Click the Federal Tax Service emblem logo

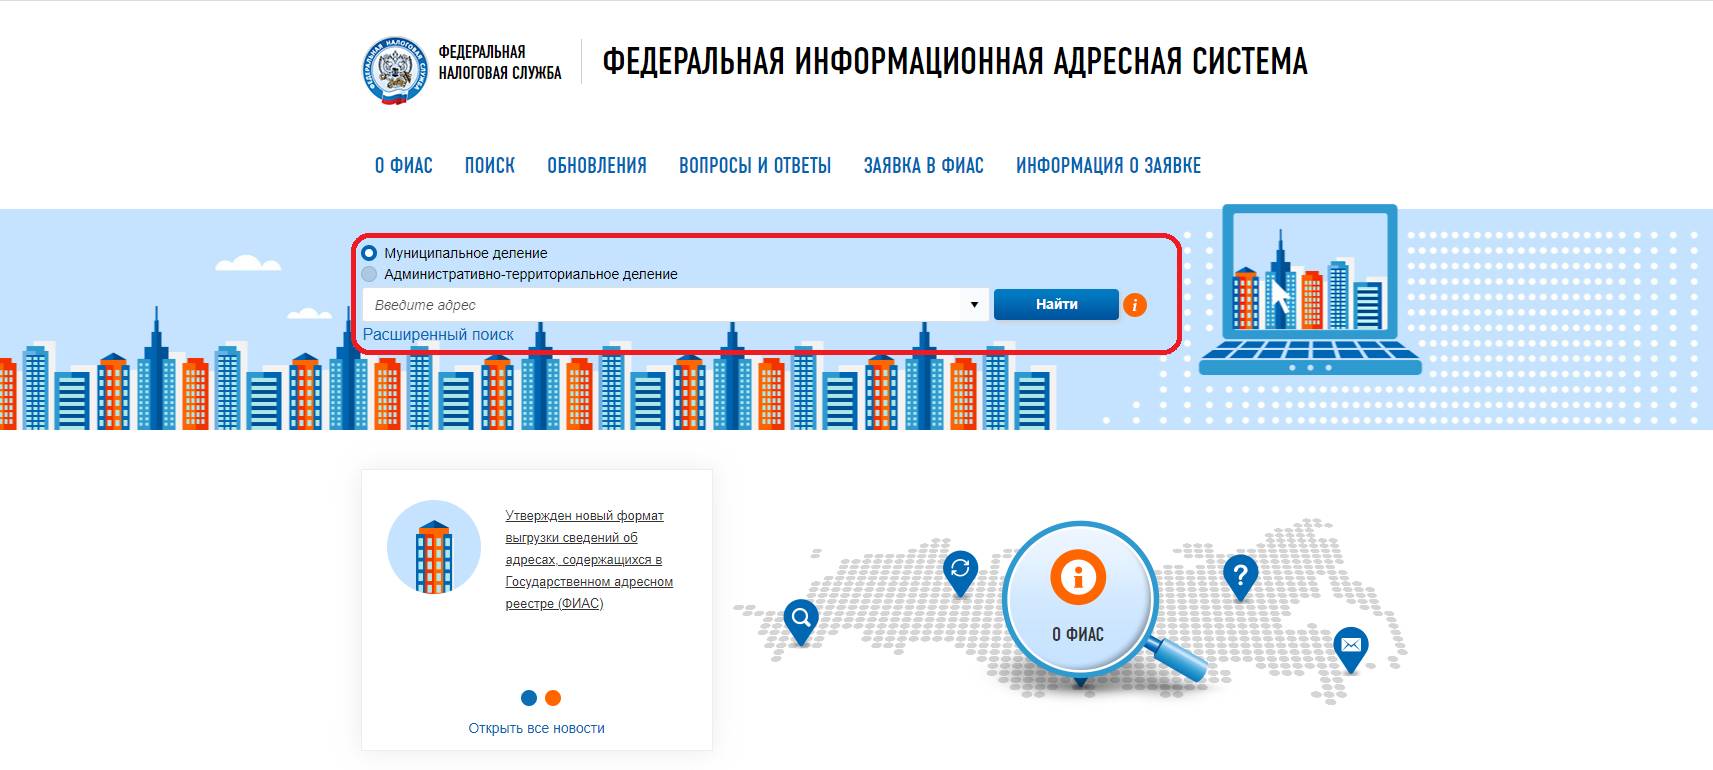pyautogui.click(x=394, y=70)
